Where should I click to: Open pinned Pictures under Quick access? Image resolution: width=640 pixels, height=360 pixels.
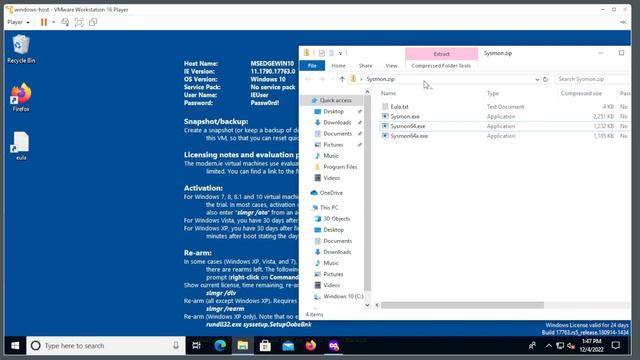(333, 144)
